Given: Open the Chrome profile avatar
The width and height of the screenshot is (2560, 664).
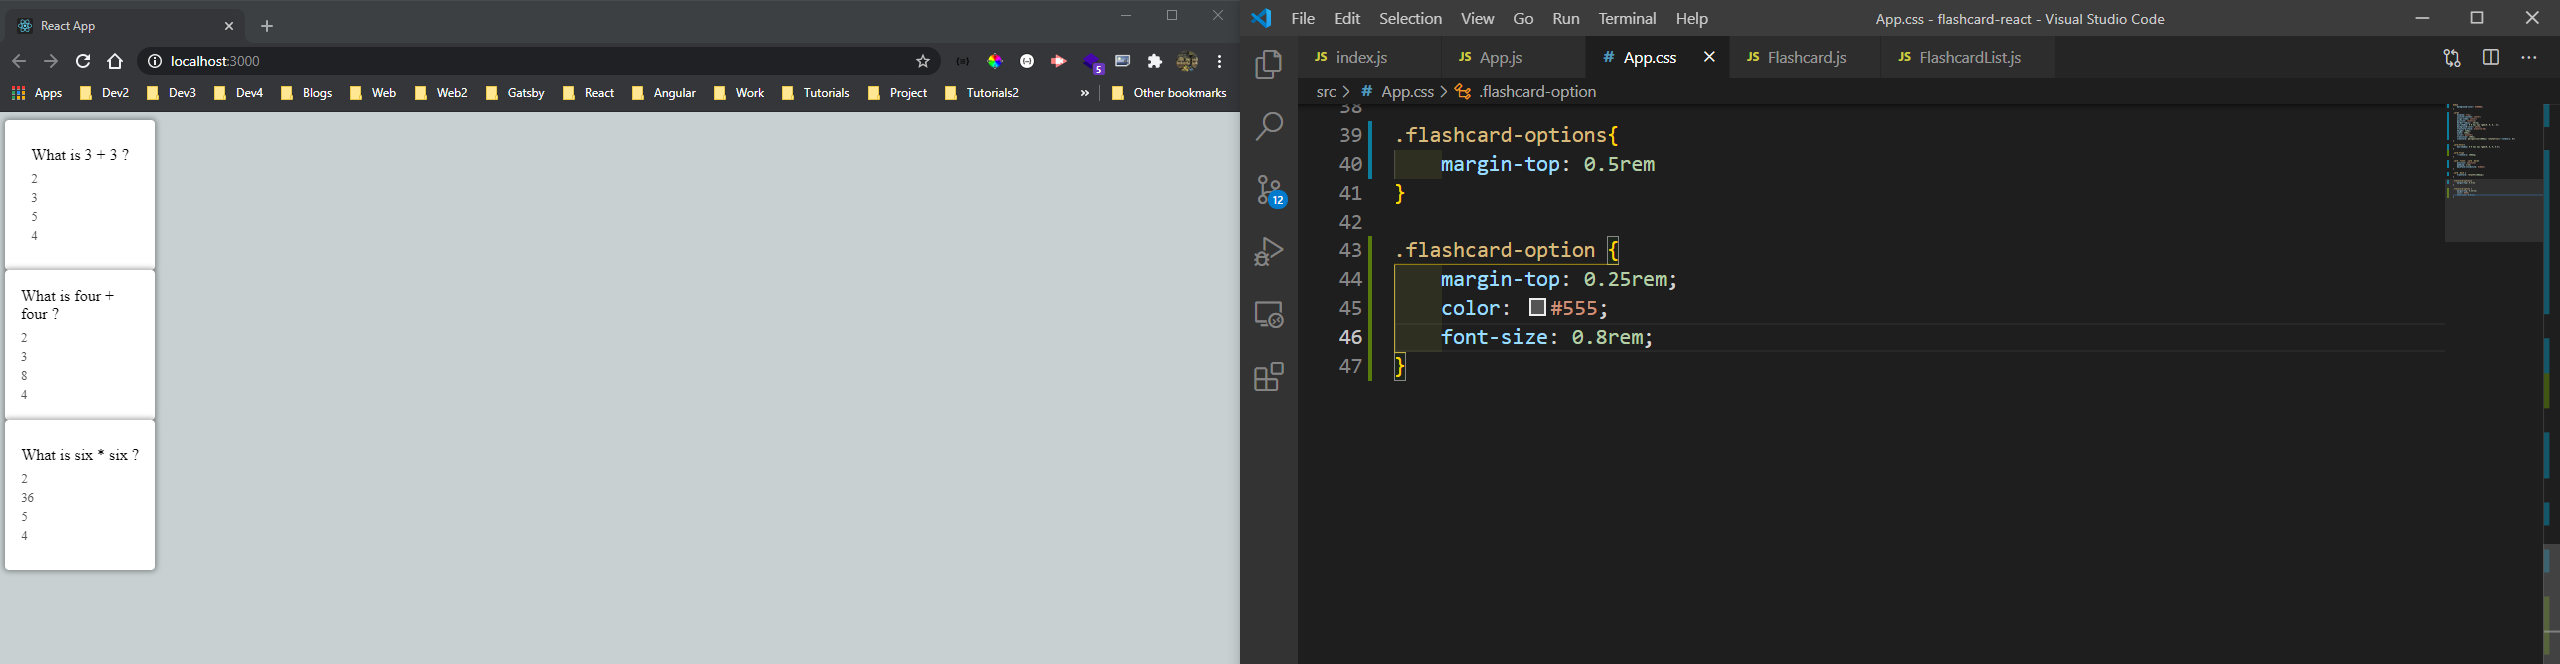Looking at the screenshot, I should pos(1187,61).
